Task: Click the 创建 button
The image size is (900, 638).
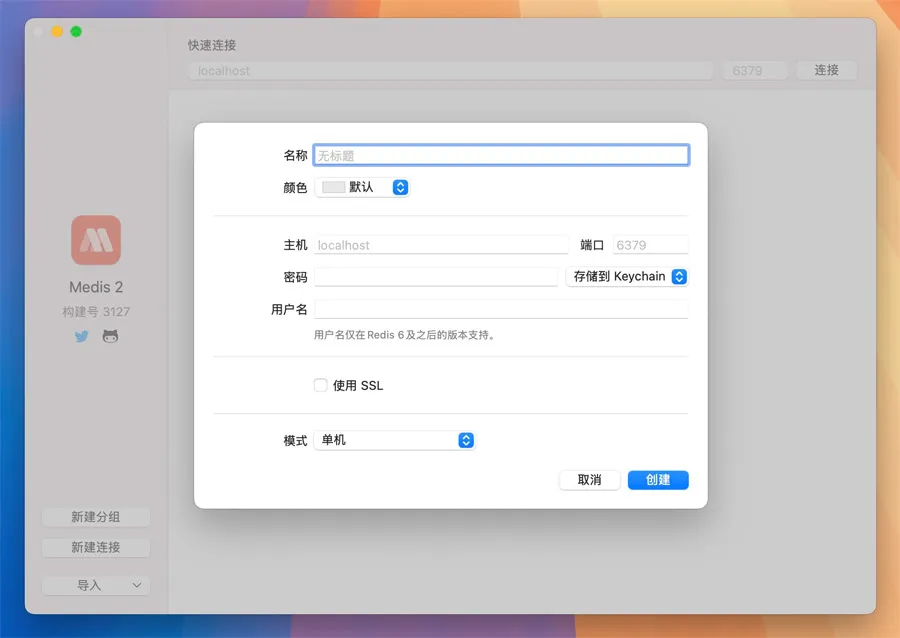Action: click(658, 480)
